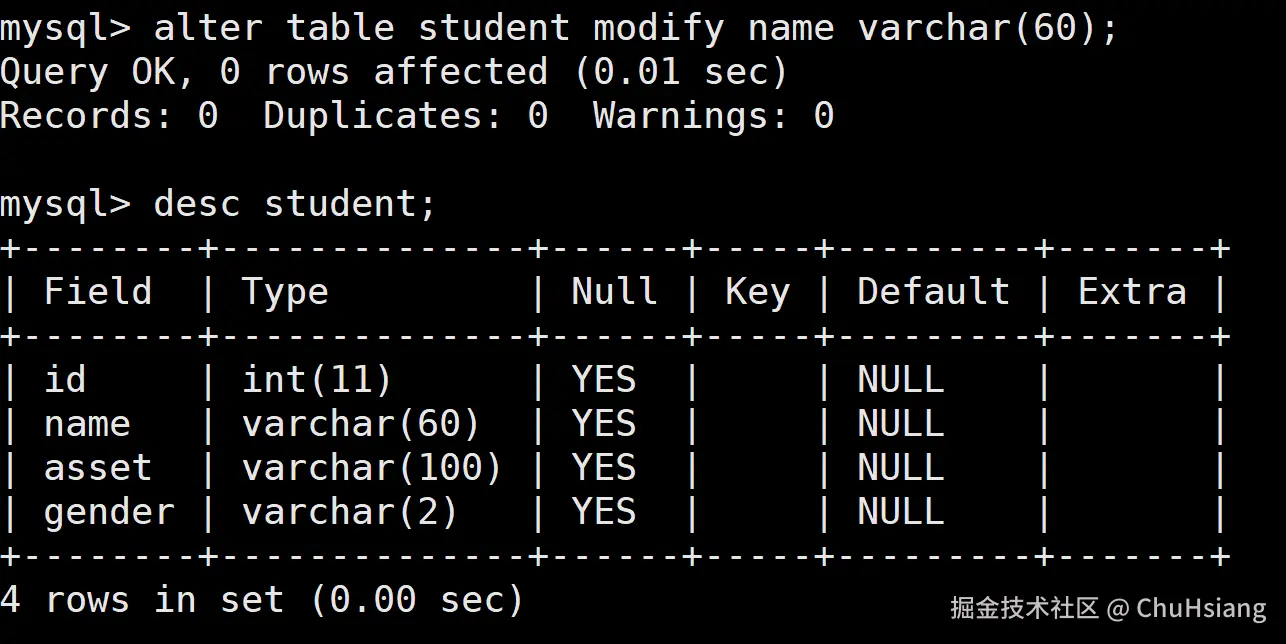Click the Field column header
The image size is (1286, 644).
tap(98, 292)
